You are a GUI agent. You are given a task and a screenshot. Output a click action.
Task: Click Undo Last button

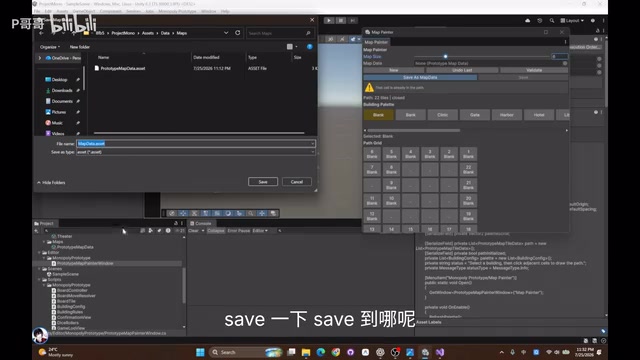[462, 70]
